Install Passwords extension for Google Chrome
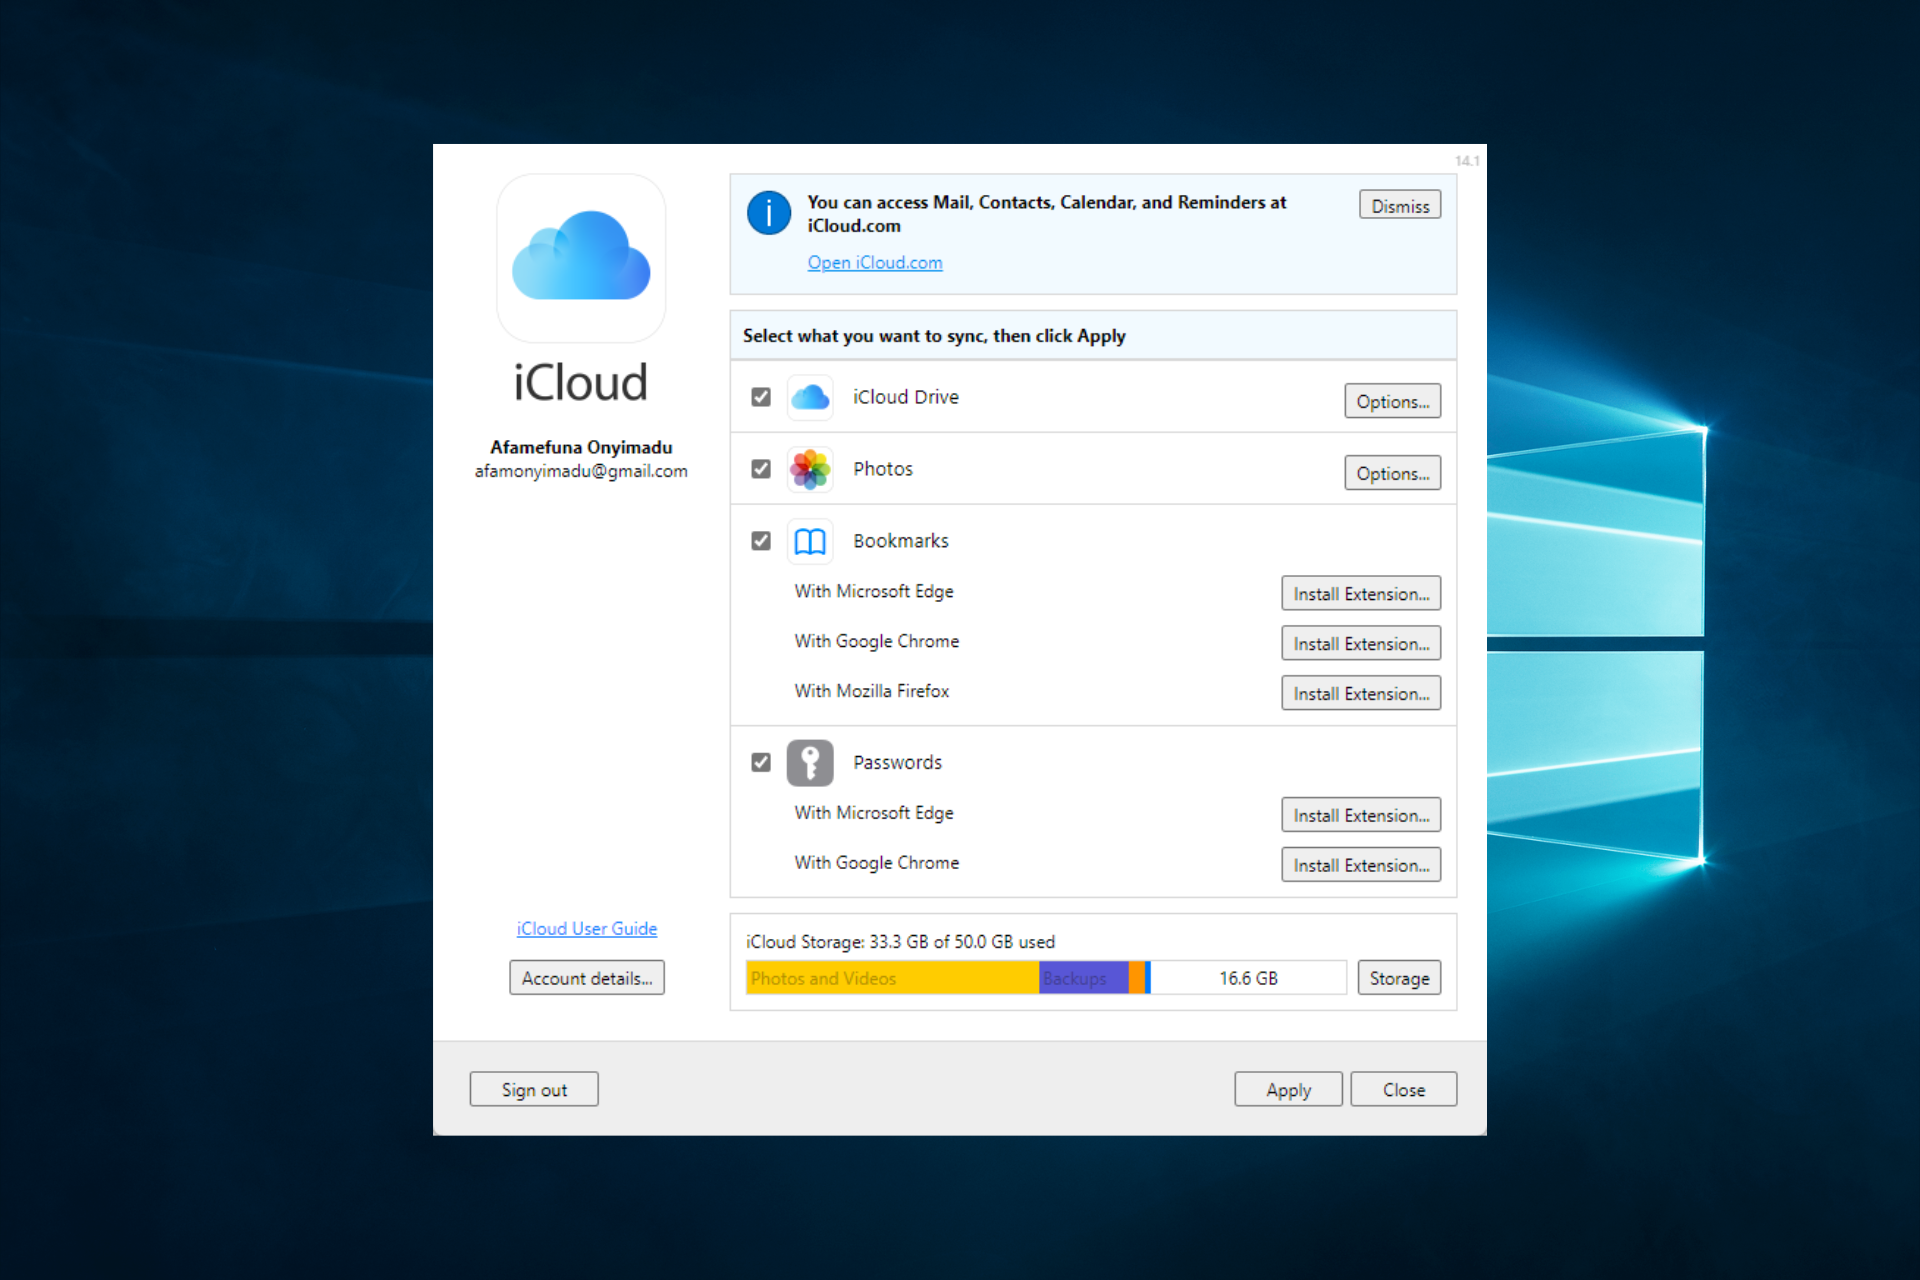 1361,865
